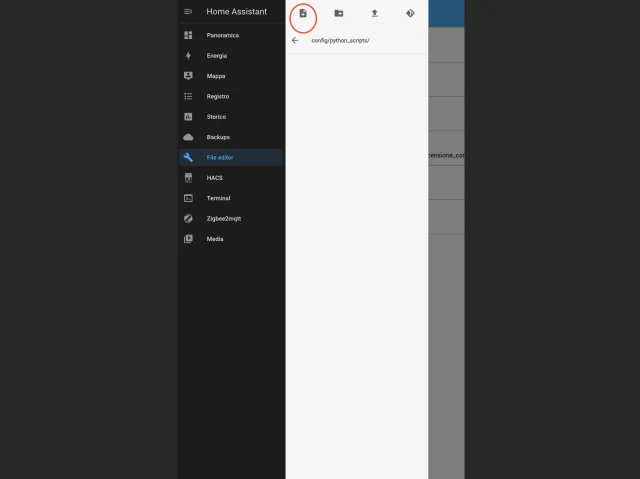The width and height of the screenshot is (640, 479).
Task: Open Panoramica dashboard
Action: [222, 35]
